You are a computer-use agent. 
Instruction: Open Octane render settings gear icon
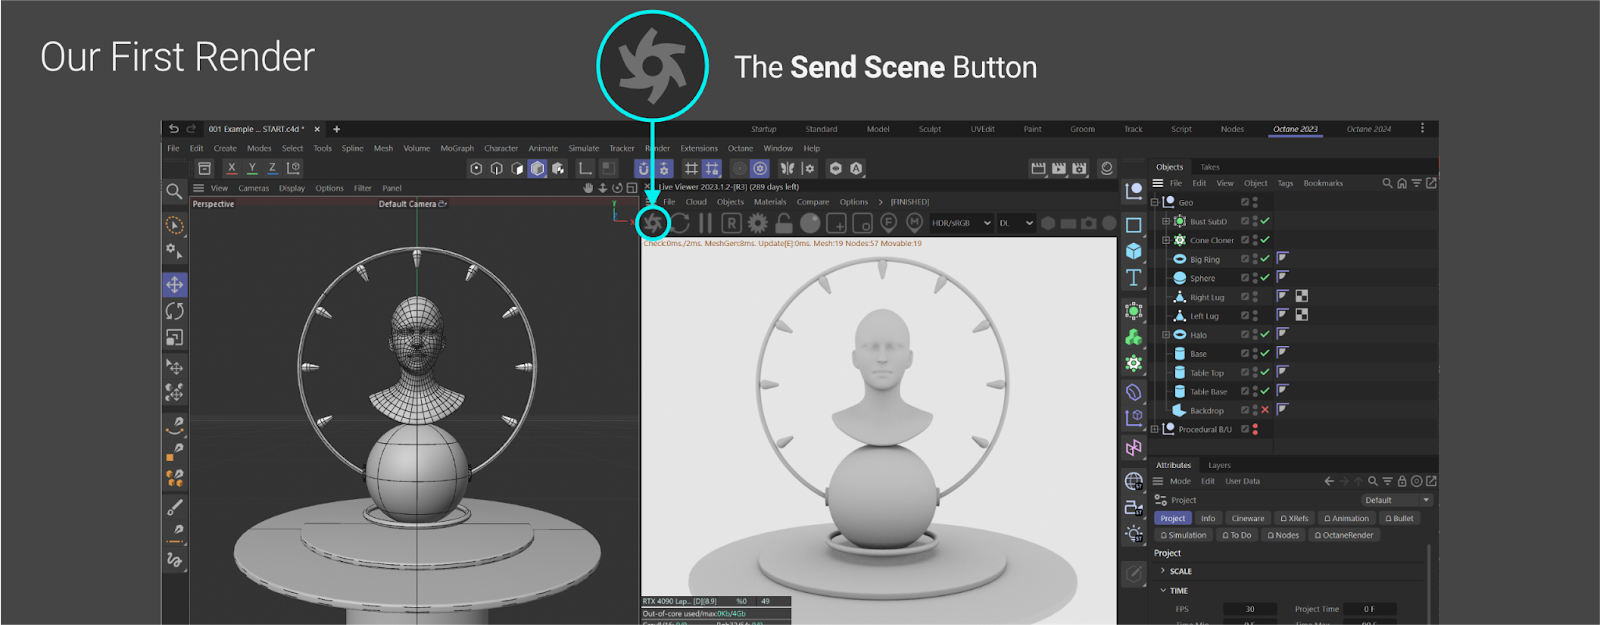pos(758,223)
